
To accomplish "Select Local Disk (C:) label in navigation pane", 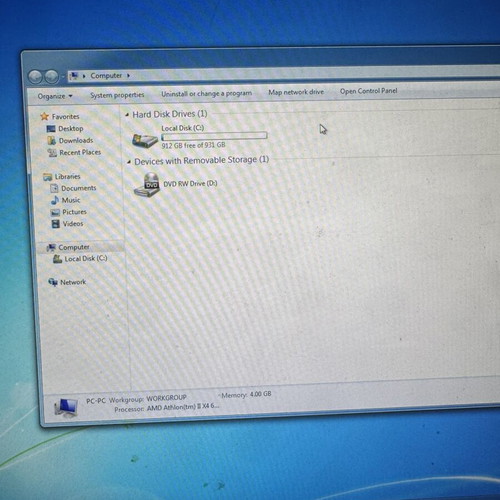I will 86,259.
